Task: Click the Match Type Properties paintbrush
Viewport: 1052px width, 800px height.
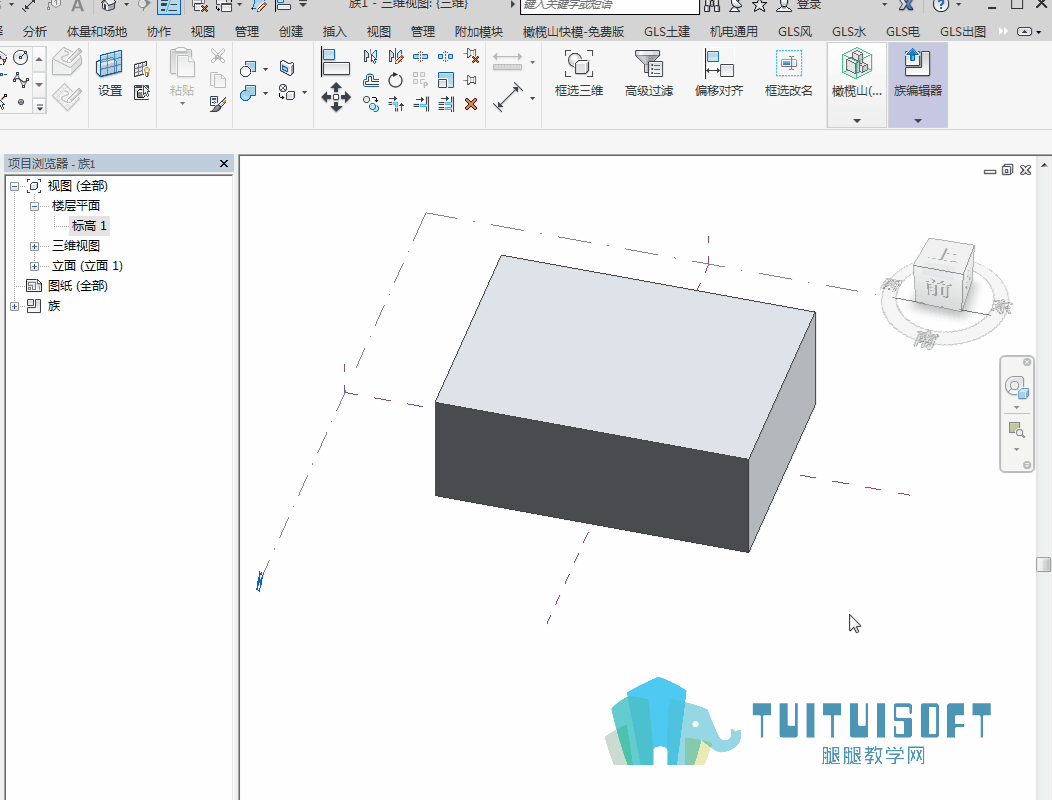Action: click(217, 103)
